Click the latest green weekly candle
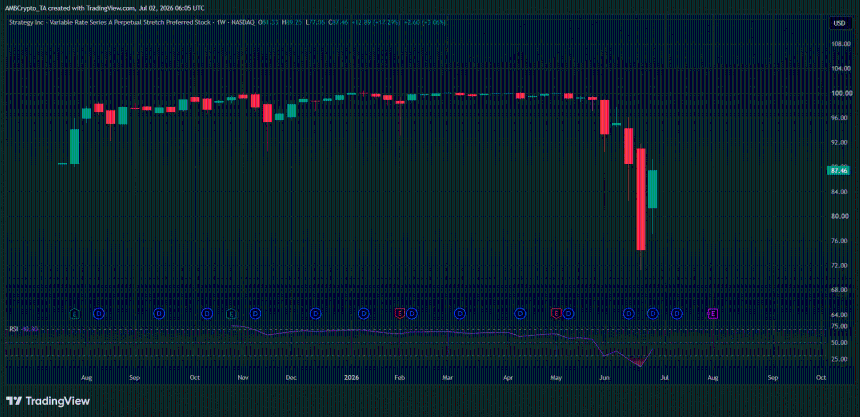Screen dimensions: 860x417 [653, 189]
